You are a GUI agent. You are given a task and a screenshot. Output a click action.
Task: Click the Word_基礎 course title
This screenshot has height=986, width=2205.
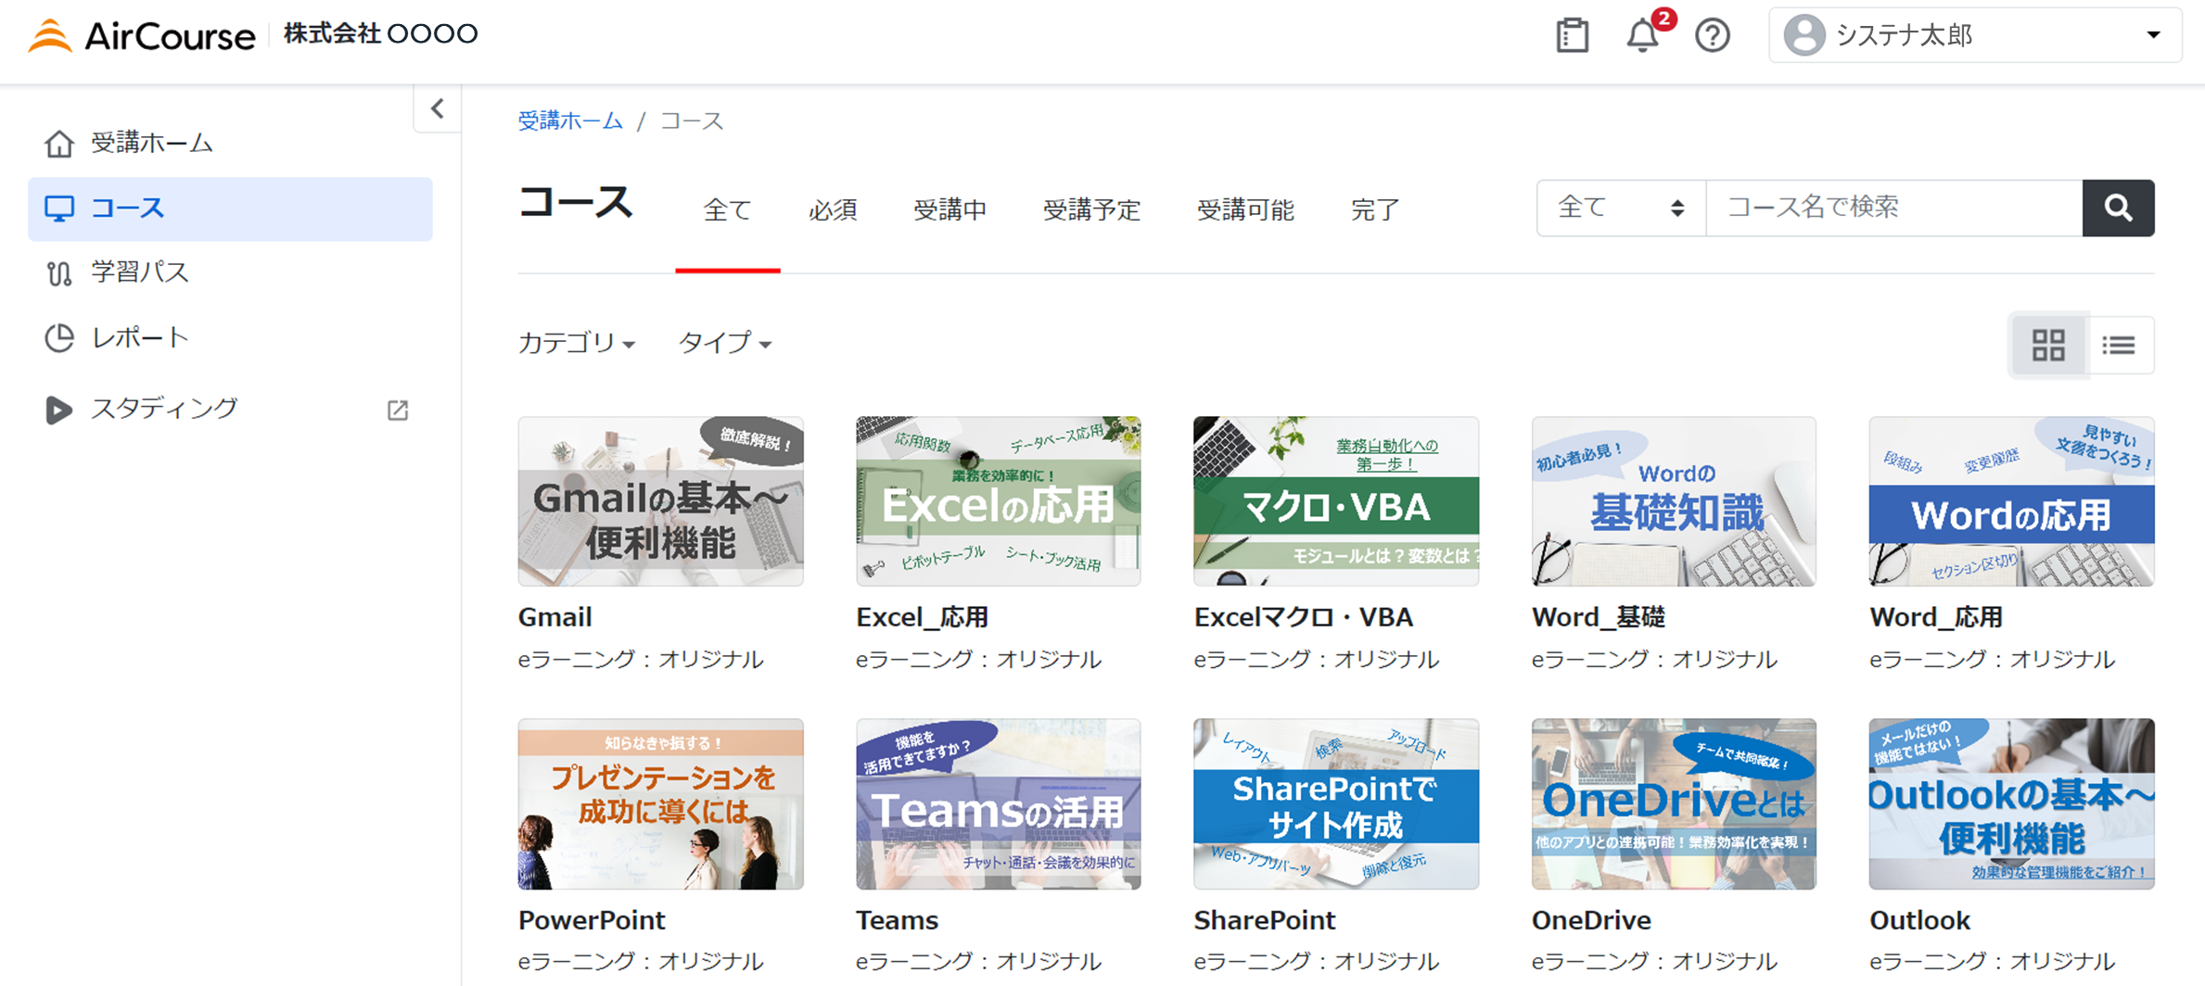[x=1598, y=617]
